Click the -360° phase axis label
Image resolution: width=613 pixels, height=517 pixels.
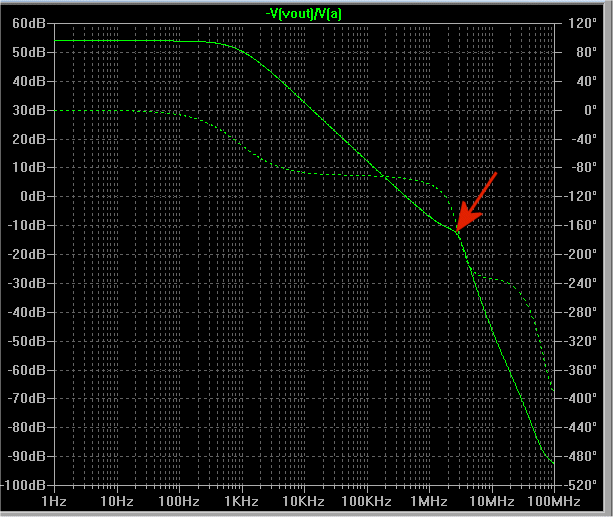tap(581, 370)
